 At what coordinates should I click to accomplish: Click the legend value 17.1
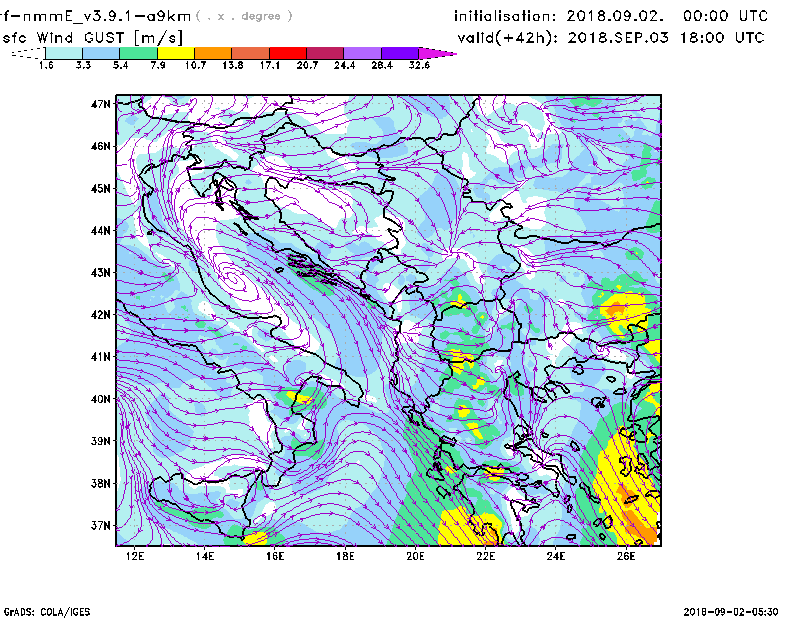click(270, 65)
